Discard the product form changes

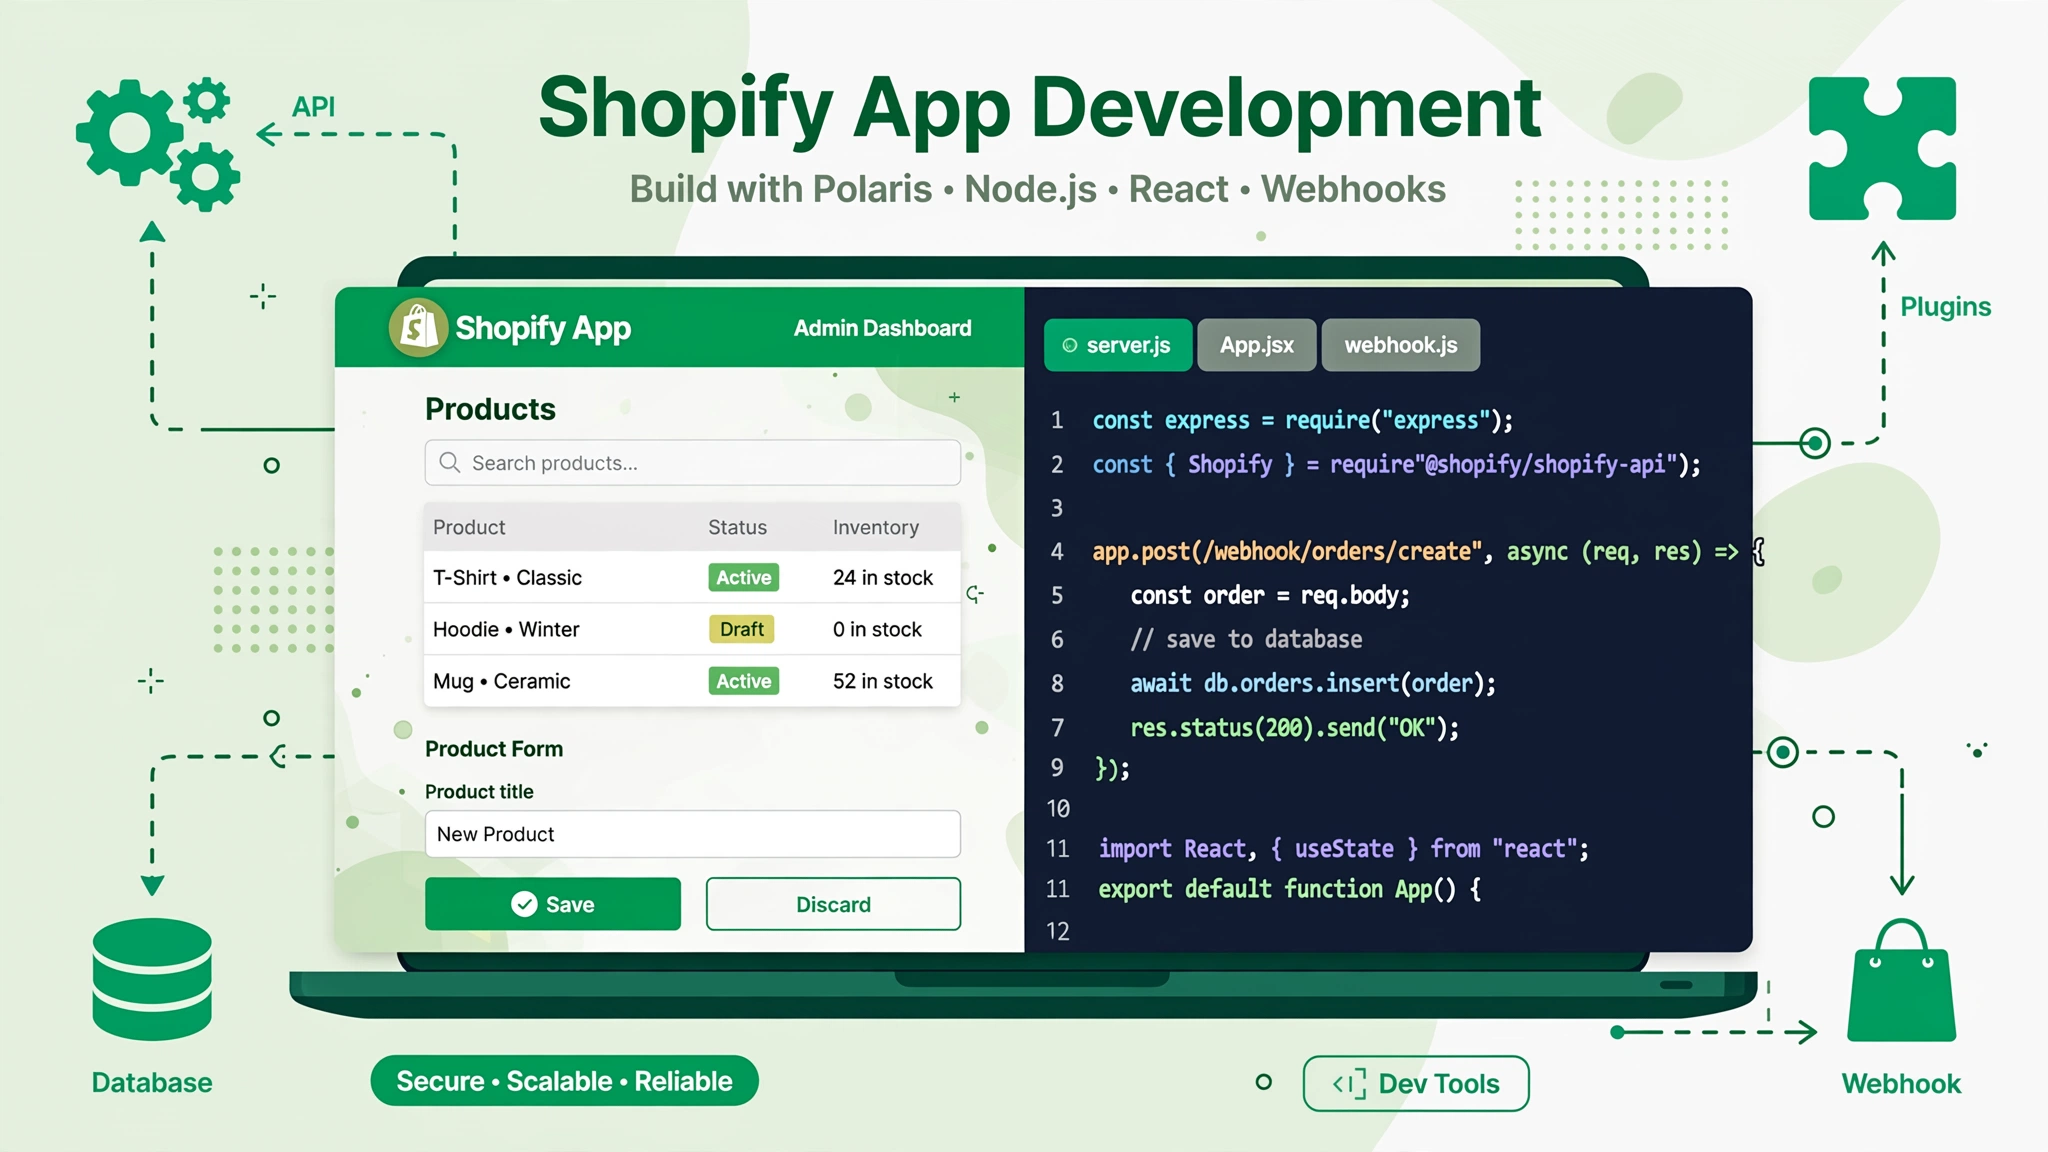(x=833, y=904)
